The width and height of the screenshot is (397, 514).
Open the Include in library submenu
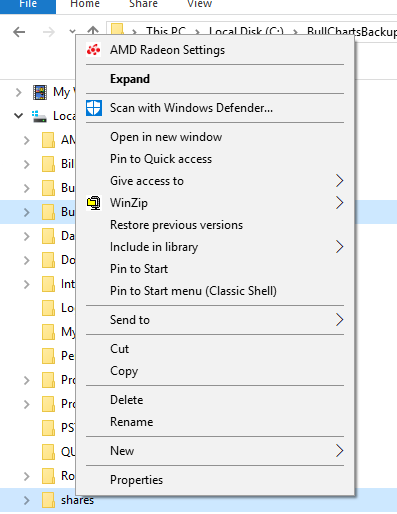pos(215,247)
